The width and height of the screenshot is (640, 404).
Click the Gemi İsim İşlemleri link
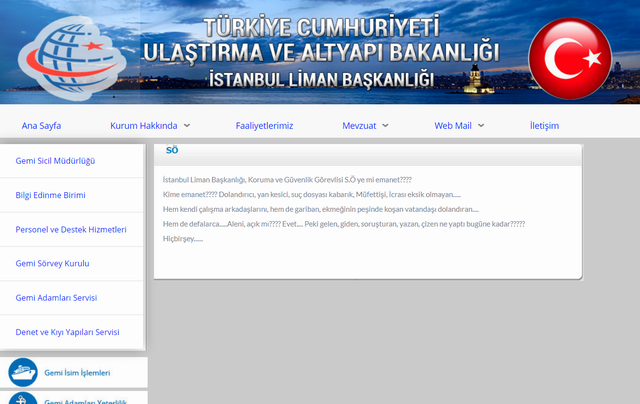click(77, 373)
